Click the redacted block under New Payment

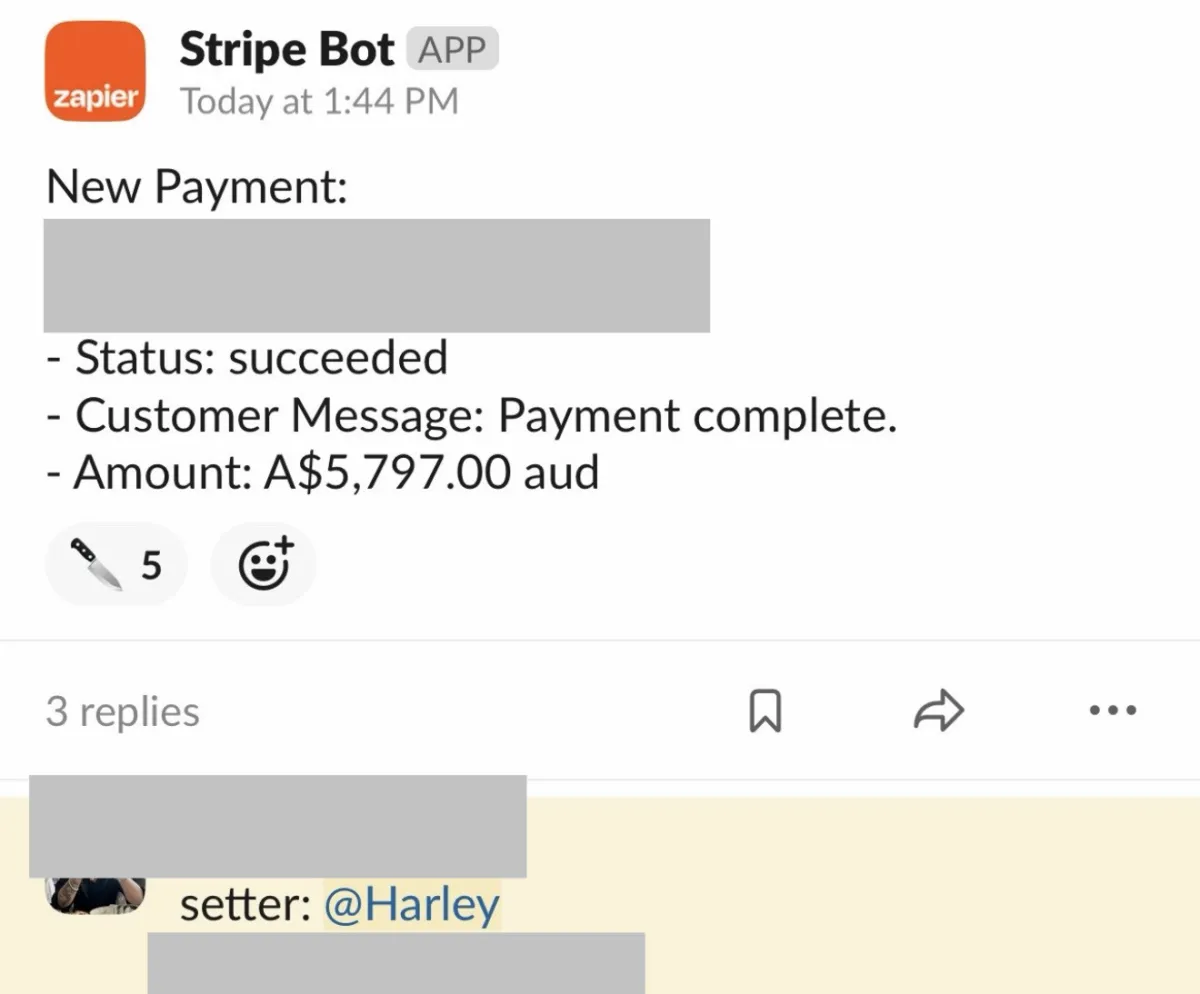pos(377,275)
